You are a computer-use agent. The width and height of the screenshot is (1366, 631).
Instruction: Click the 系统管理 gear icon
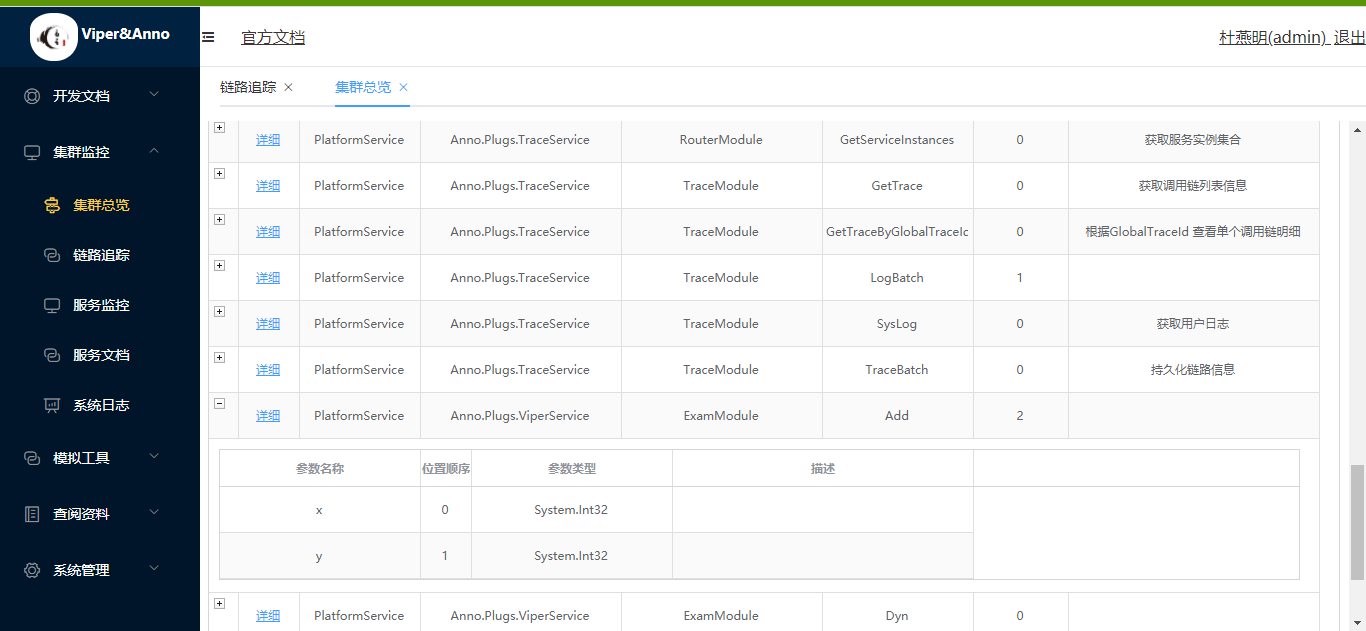click(32, 570)
